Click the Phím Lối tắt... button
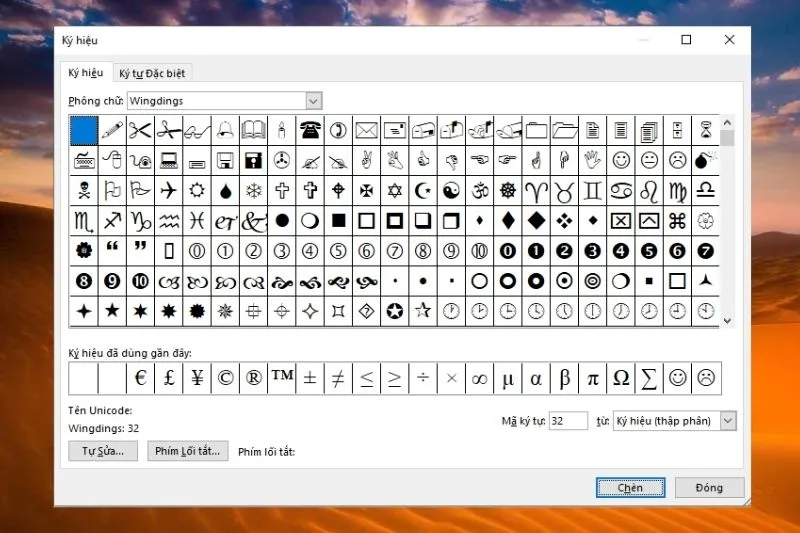Screen dimensions: 800x533 [x=188, y=451]
